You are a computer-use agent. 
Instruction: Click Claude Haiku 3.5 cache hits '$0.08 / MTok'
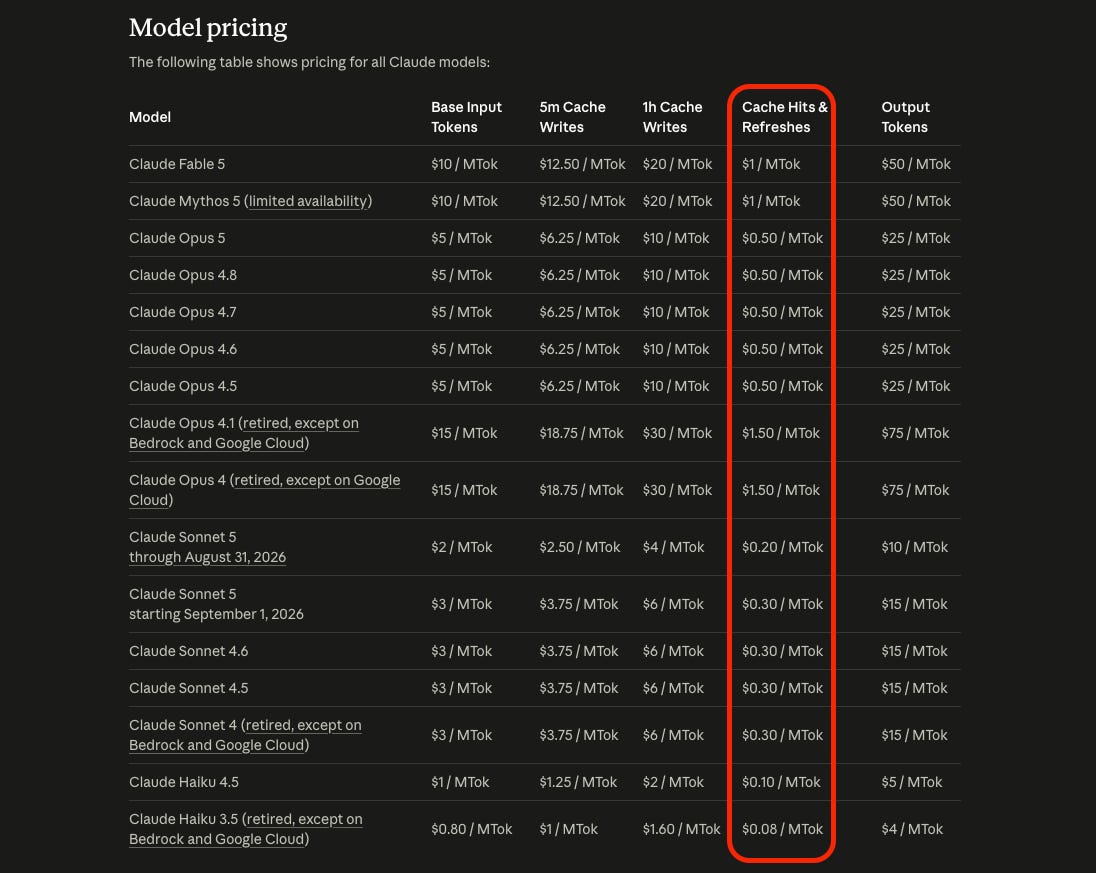[783, 830]
